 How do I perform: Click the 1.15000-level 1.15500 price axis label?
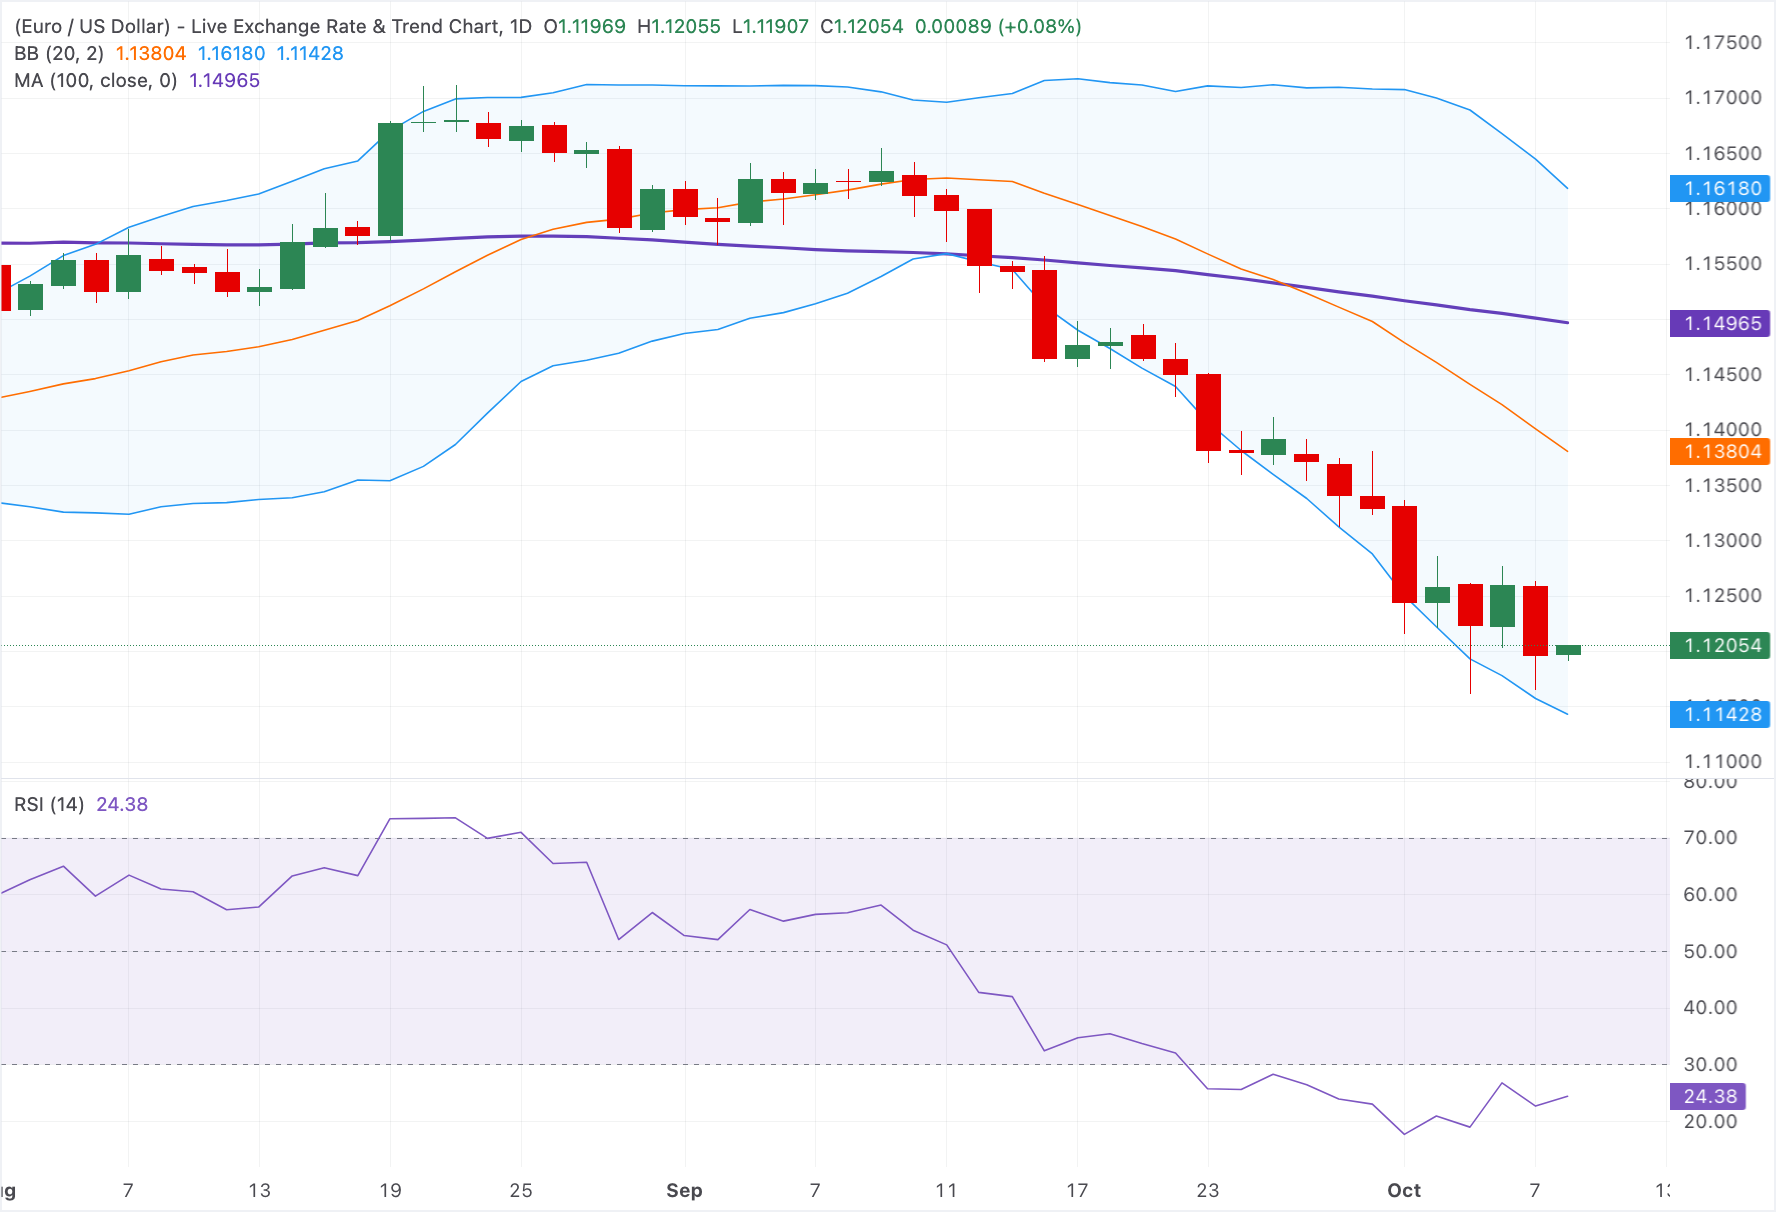[x=1723, y=264]
